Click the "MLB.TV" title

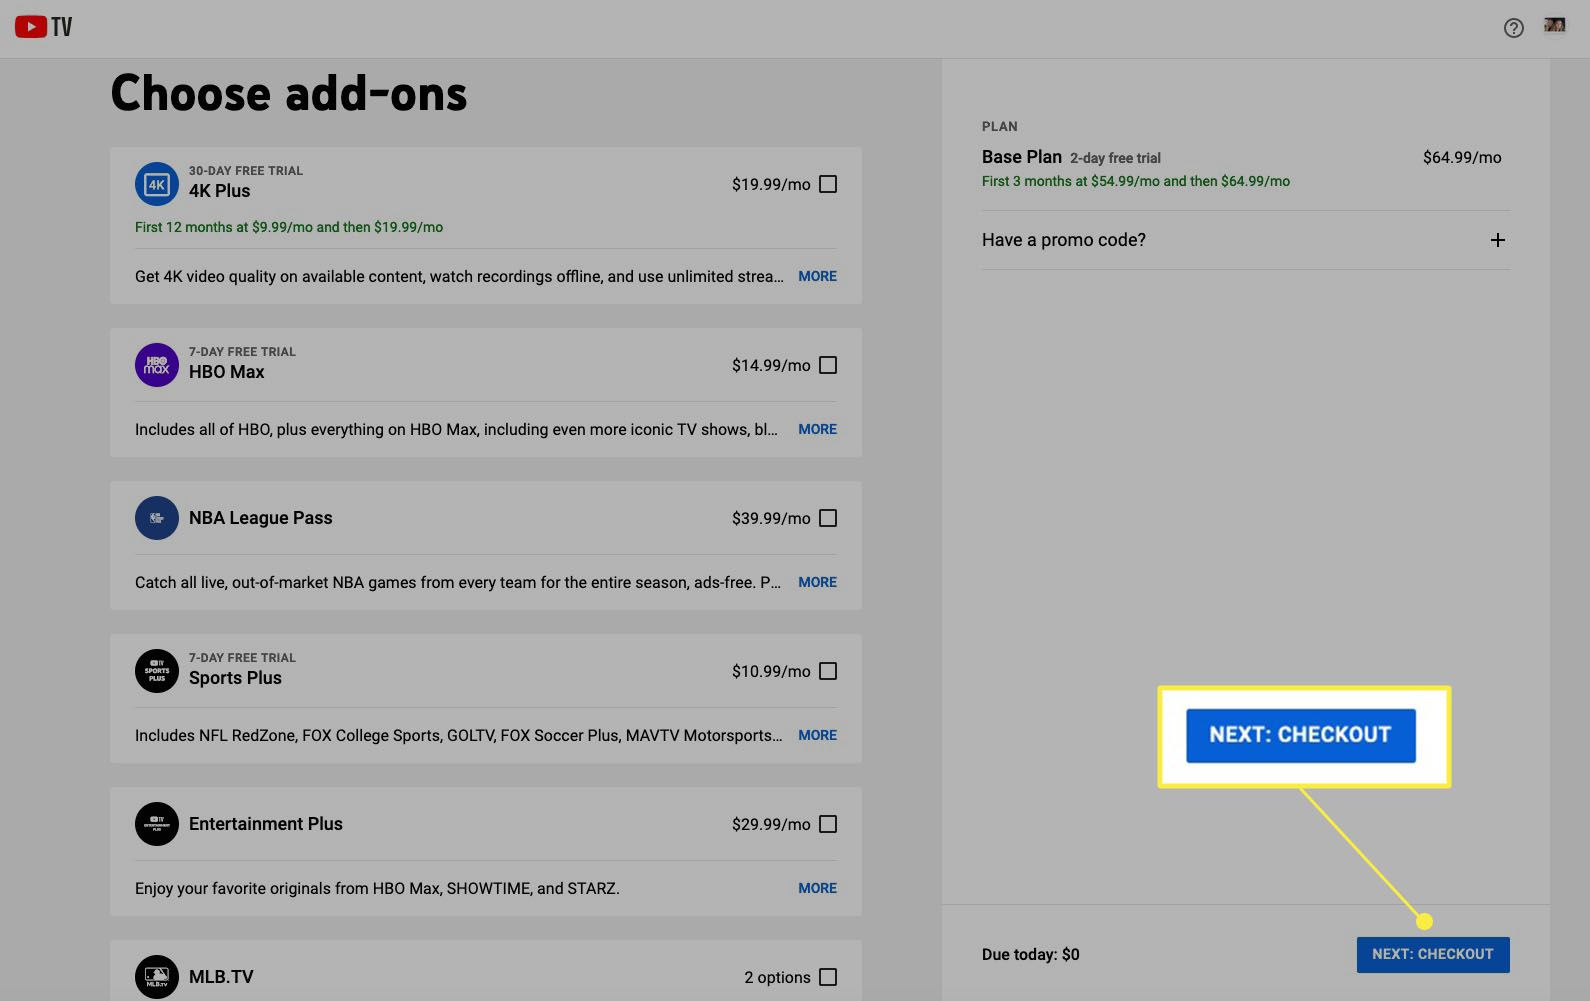pos(221,977)
